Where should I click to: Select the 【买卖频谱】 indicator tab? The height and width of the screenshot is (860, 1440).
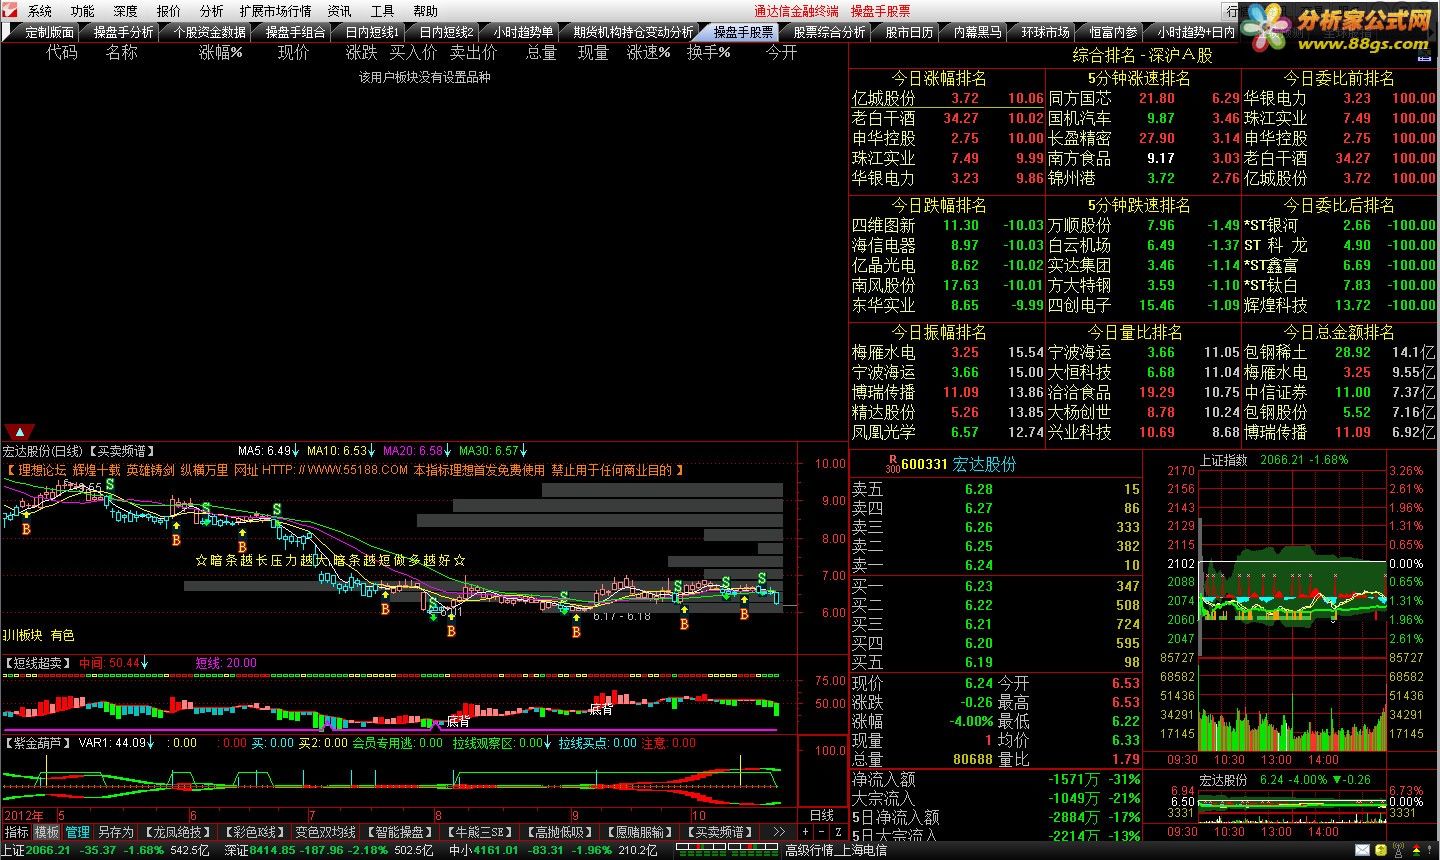(x=719, y=832)
